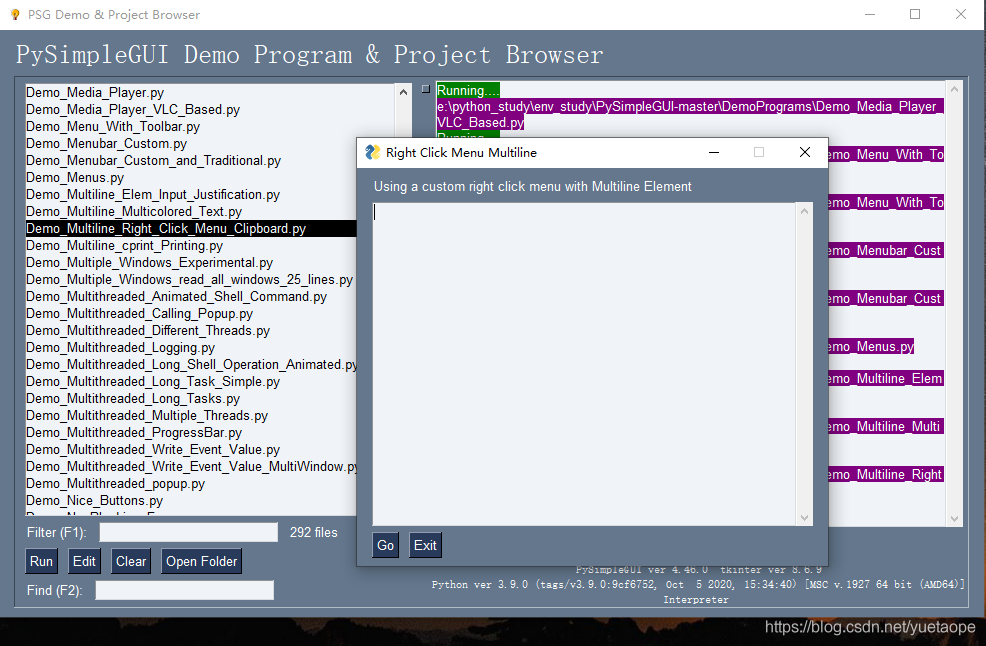
Task: Select Demo_Multithreaded_Multiple_Threads.py
Action: 147,415
